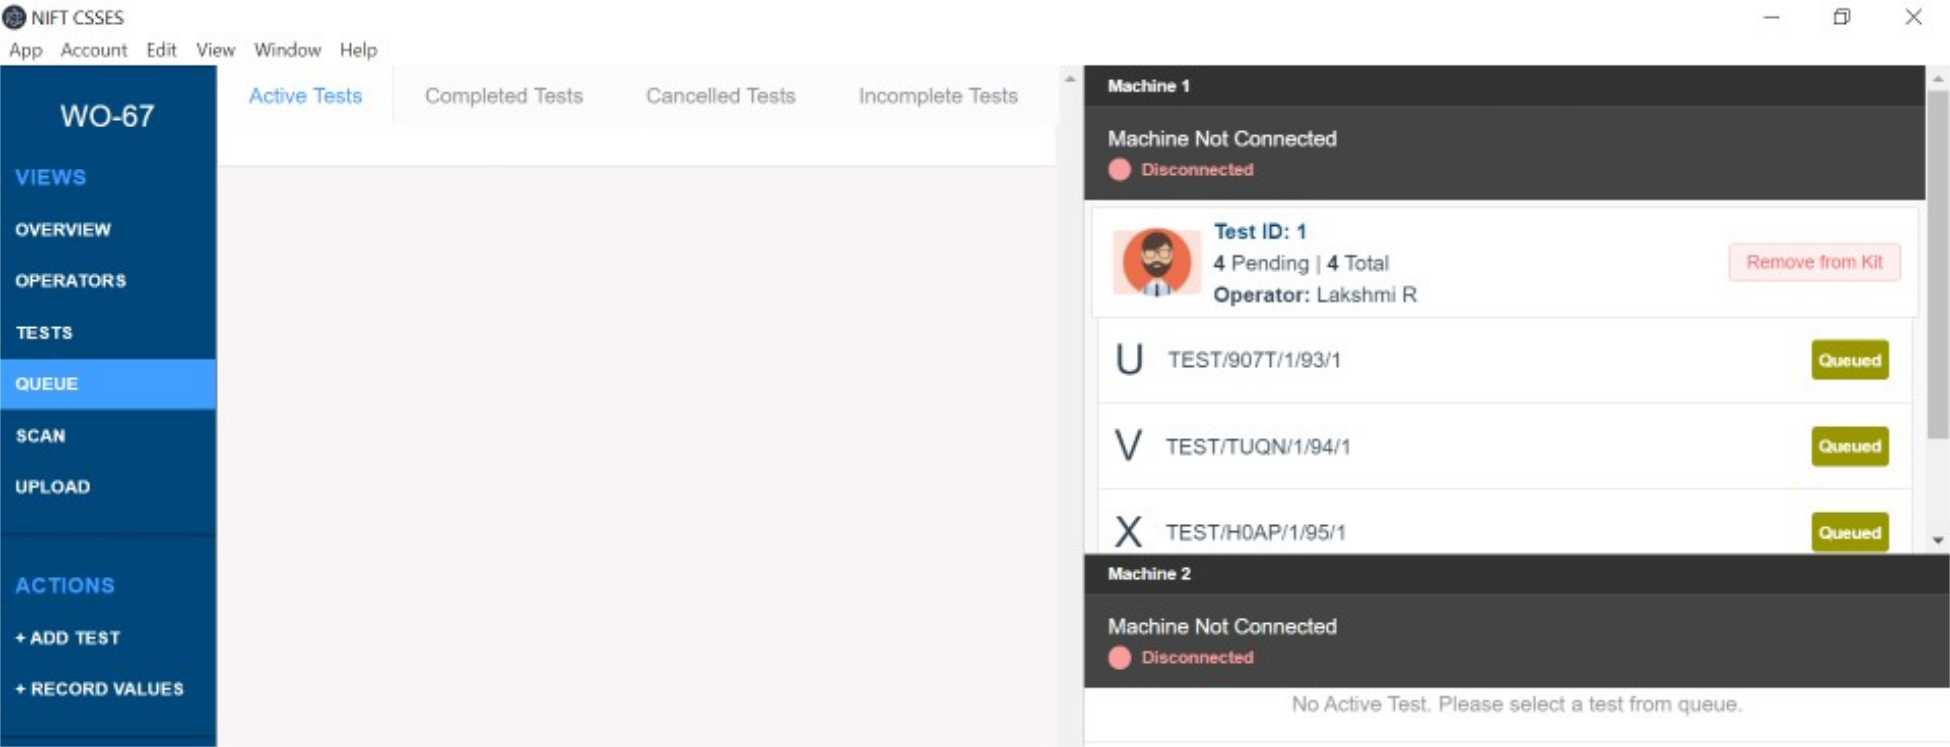The height and width of the screenshot is (747, 1950).
Task: Select the X sample icon
Action: tap(1129, 531)
